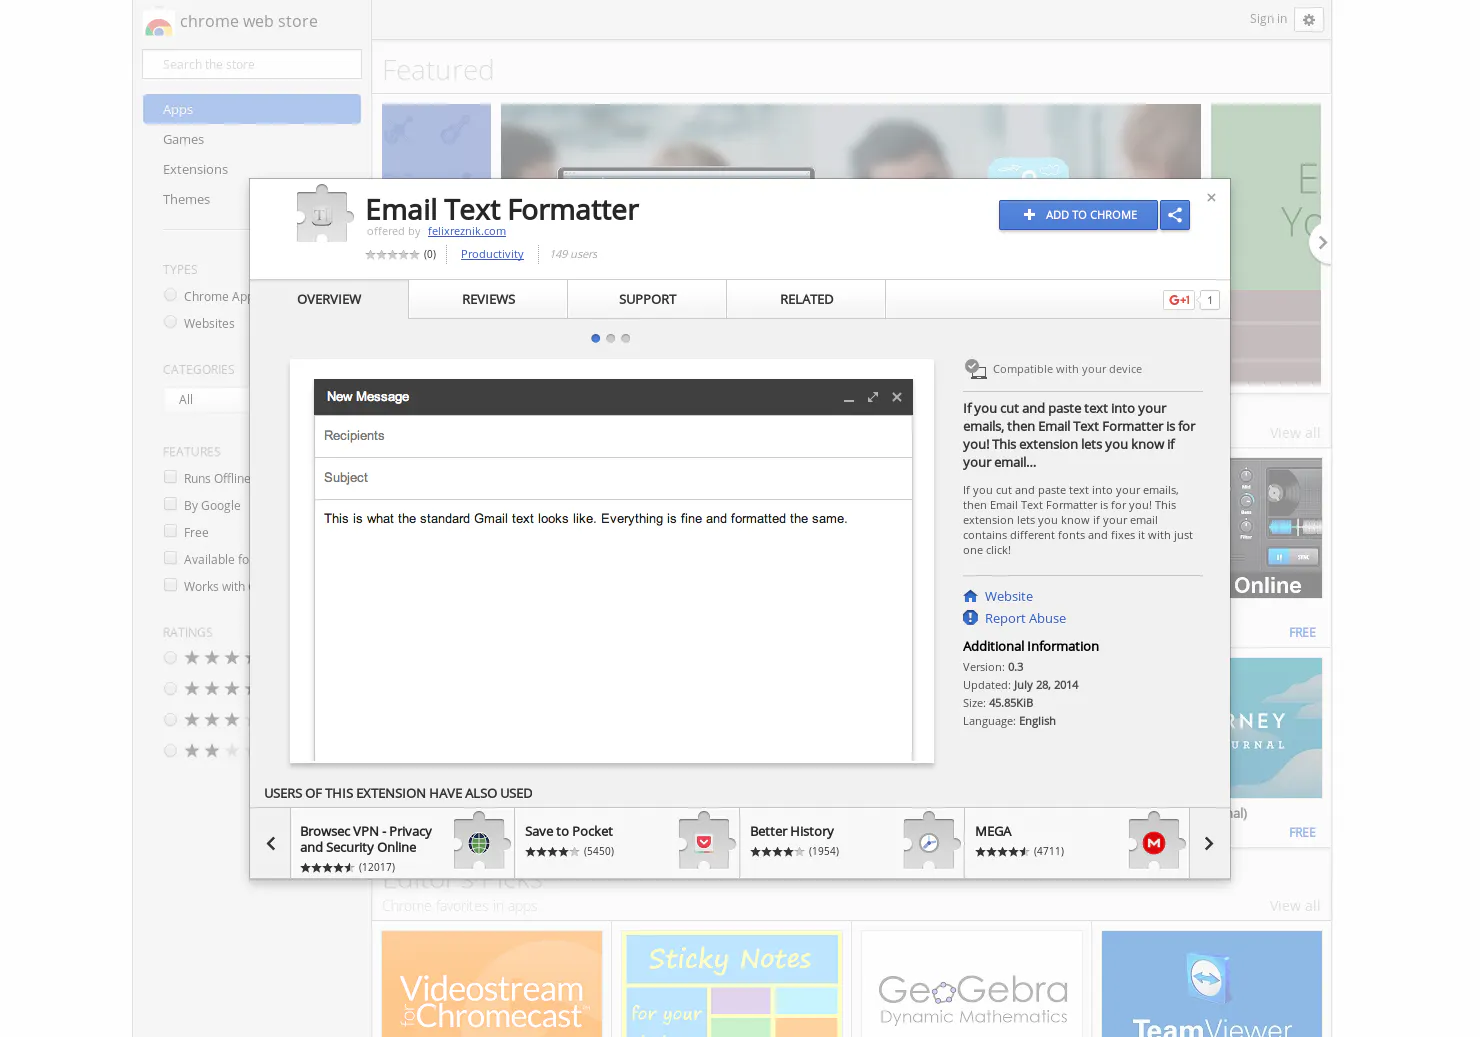Click the Email Text Formatter puzzle icon
Image resolution: width=1480 pixels, height=1037 pixels.
coord(324,214)
